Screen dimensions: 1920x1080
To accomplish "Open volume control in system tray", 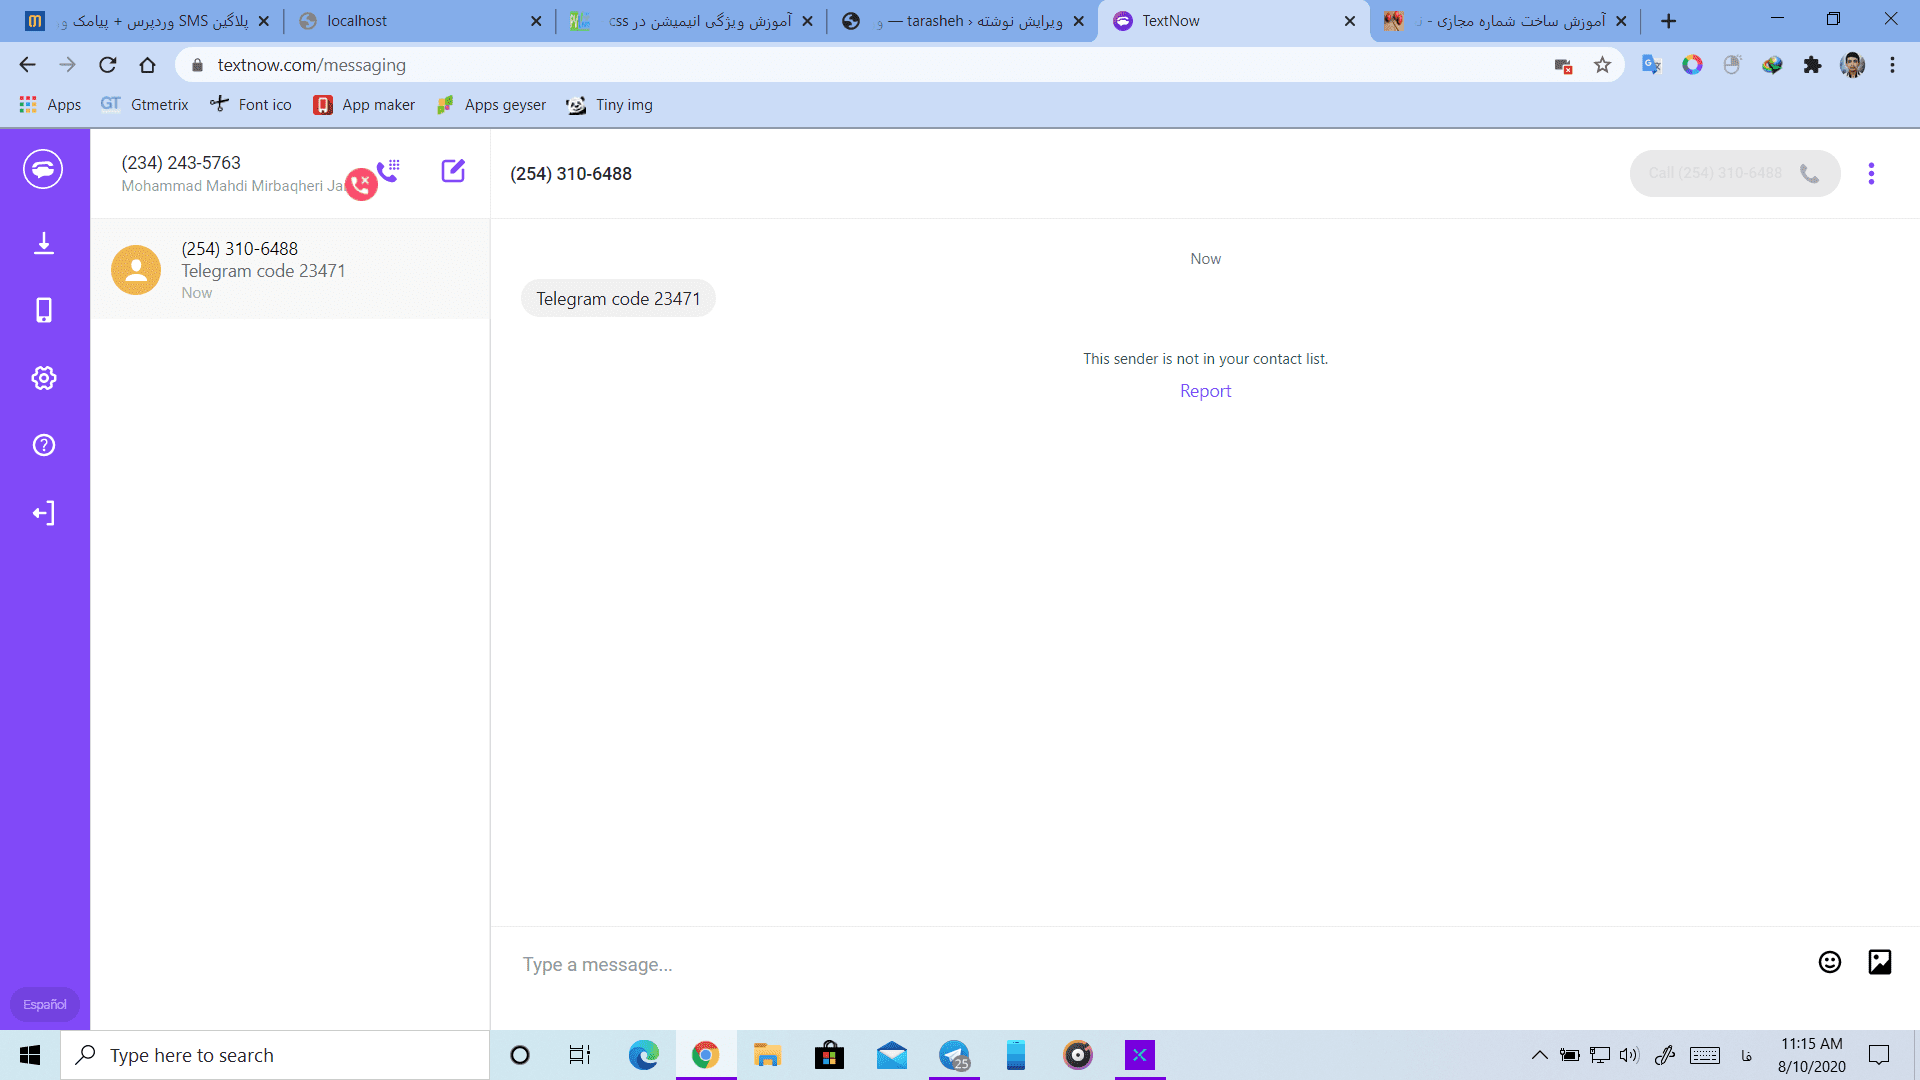I will coord(1629,1055).
